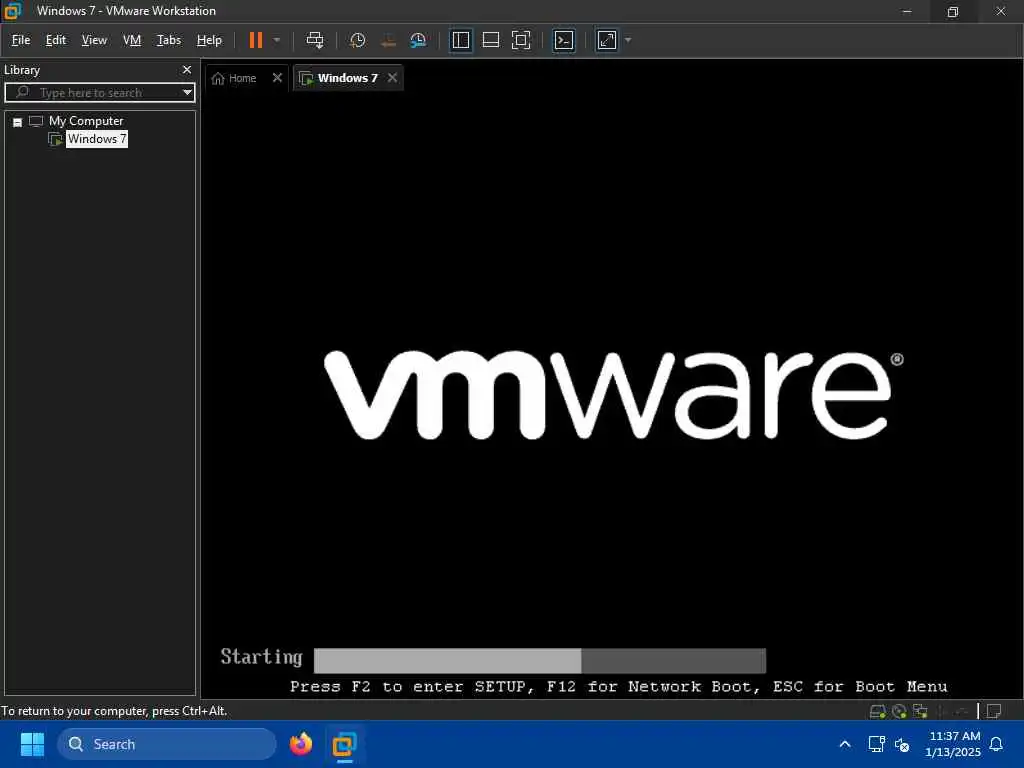This screenshot has height=768, width=1024.
Task: Open the VM menu
Action: pos(132,40)
